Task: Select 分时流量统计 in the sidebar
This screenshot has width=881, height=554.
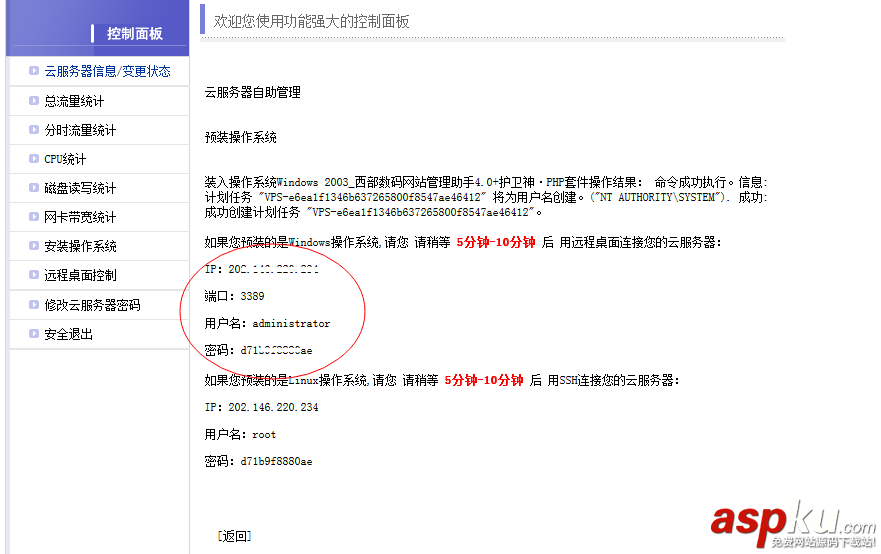Action: pos(80,130)
